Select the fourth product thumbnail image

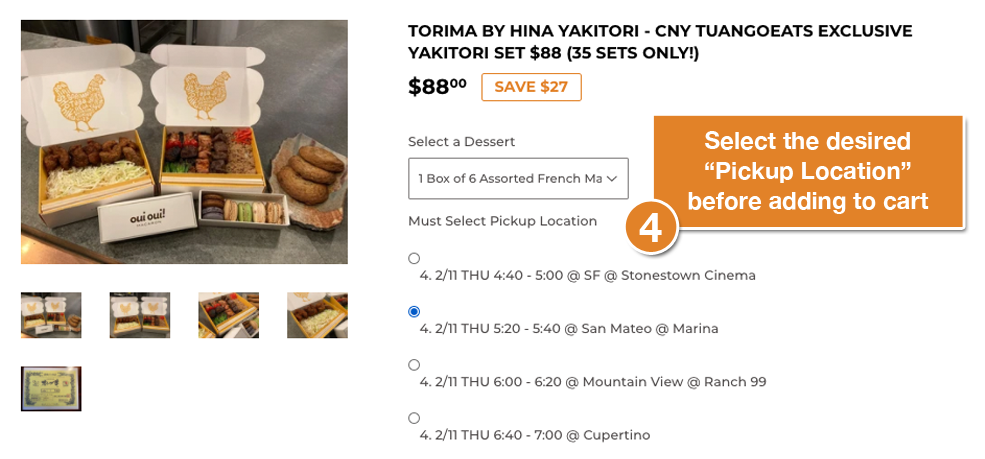pos(317,315)
